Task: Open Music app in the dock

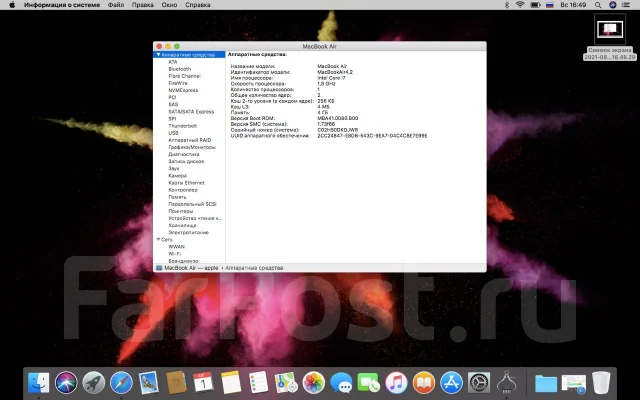Action: point(396,382)
